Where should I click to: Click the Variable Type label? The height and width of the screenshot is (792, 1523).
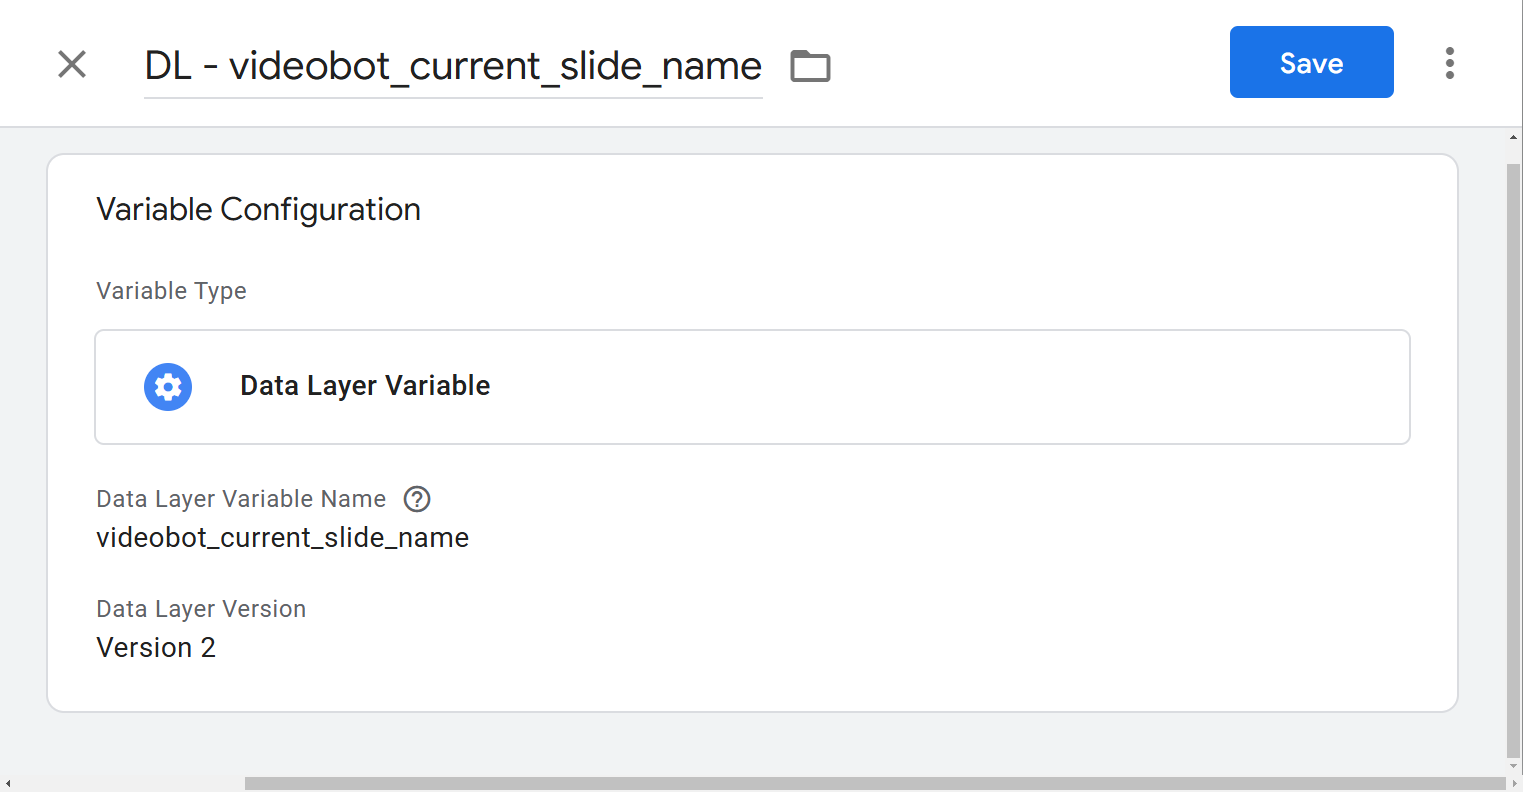(171, 291)
